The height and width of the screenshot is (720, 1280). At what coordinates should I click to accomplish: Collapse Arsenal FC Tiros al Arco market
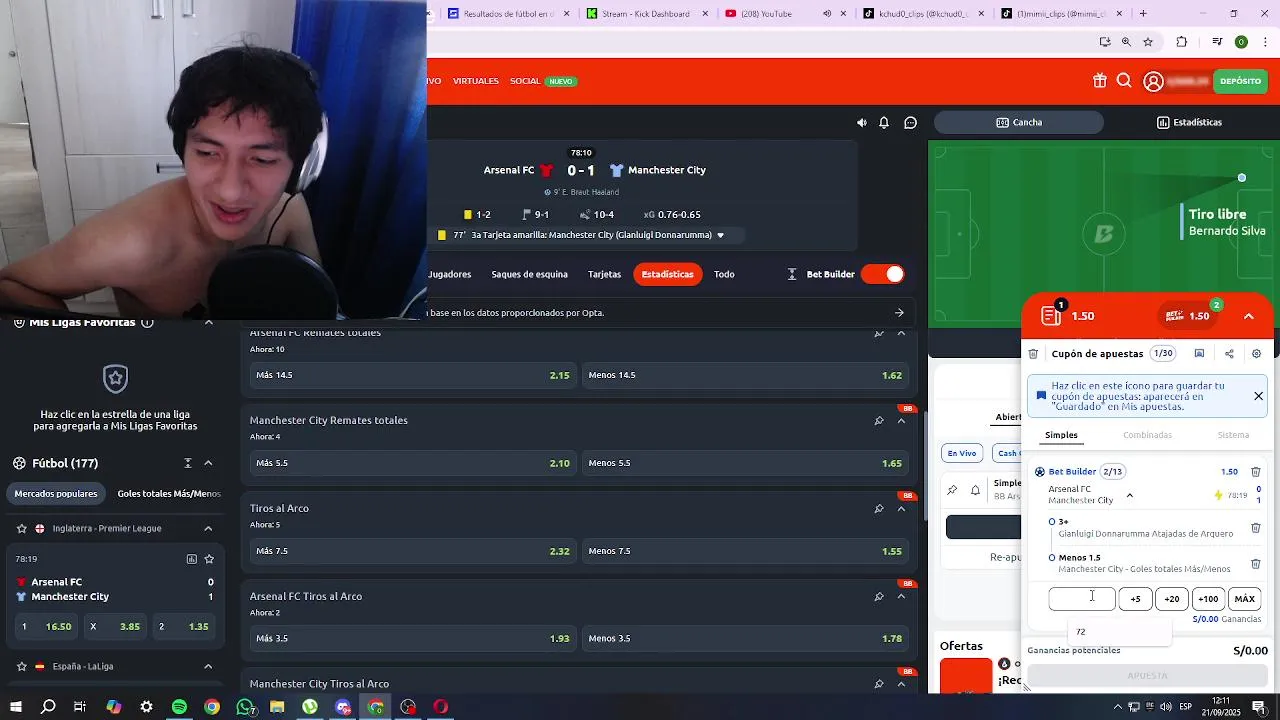click(x=901, y=597)
